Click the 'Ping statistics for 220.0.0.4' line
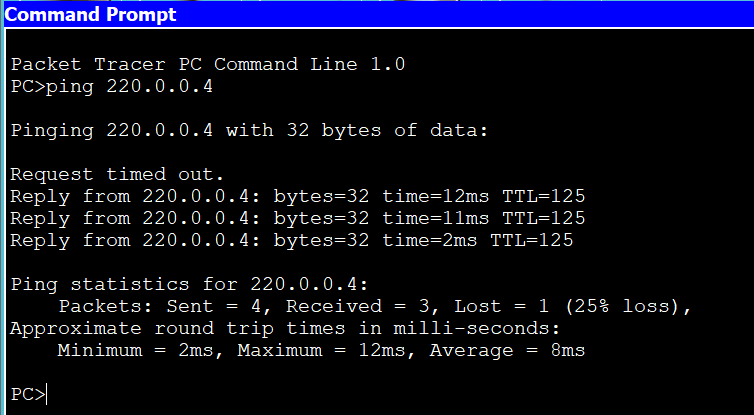The image size is (754, 415). tap(189, 284)
